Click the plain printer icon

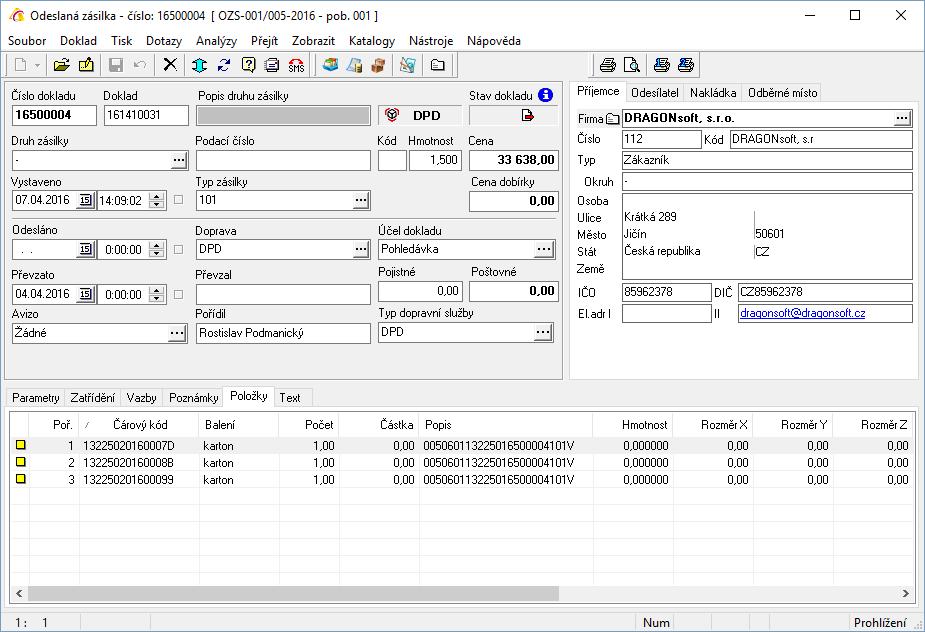pos(608,65)
